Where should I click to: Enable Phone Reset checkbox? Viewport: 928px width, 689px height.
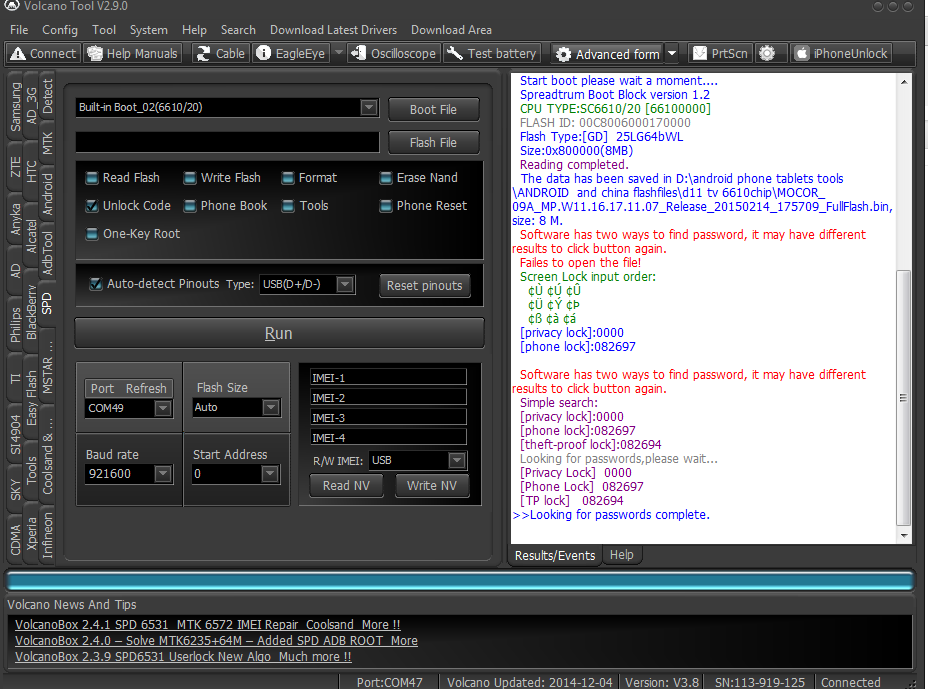[x=386, y=206]
